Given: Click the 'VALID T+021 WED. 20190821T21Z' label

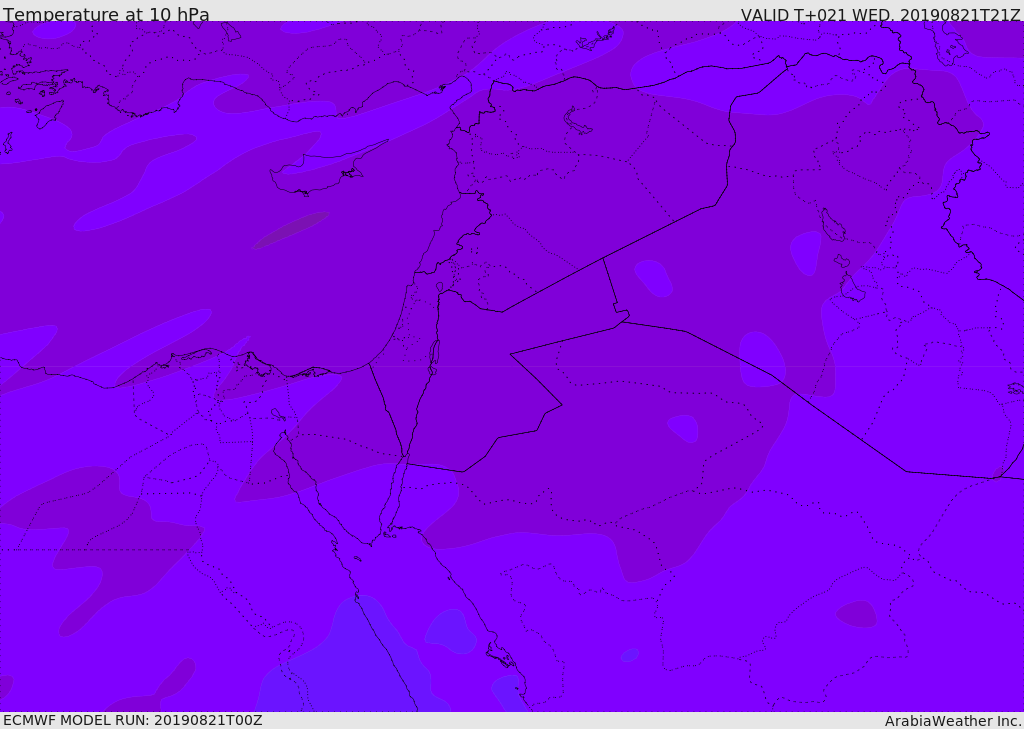Looking at the screenshot, I should 880,15.
